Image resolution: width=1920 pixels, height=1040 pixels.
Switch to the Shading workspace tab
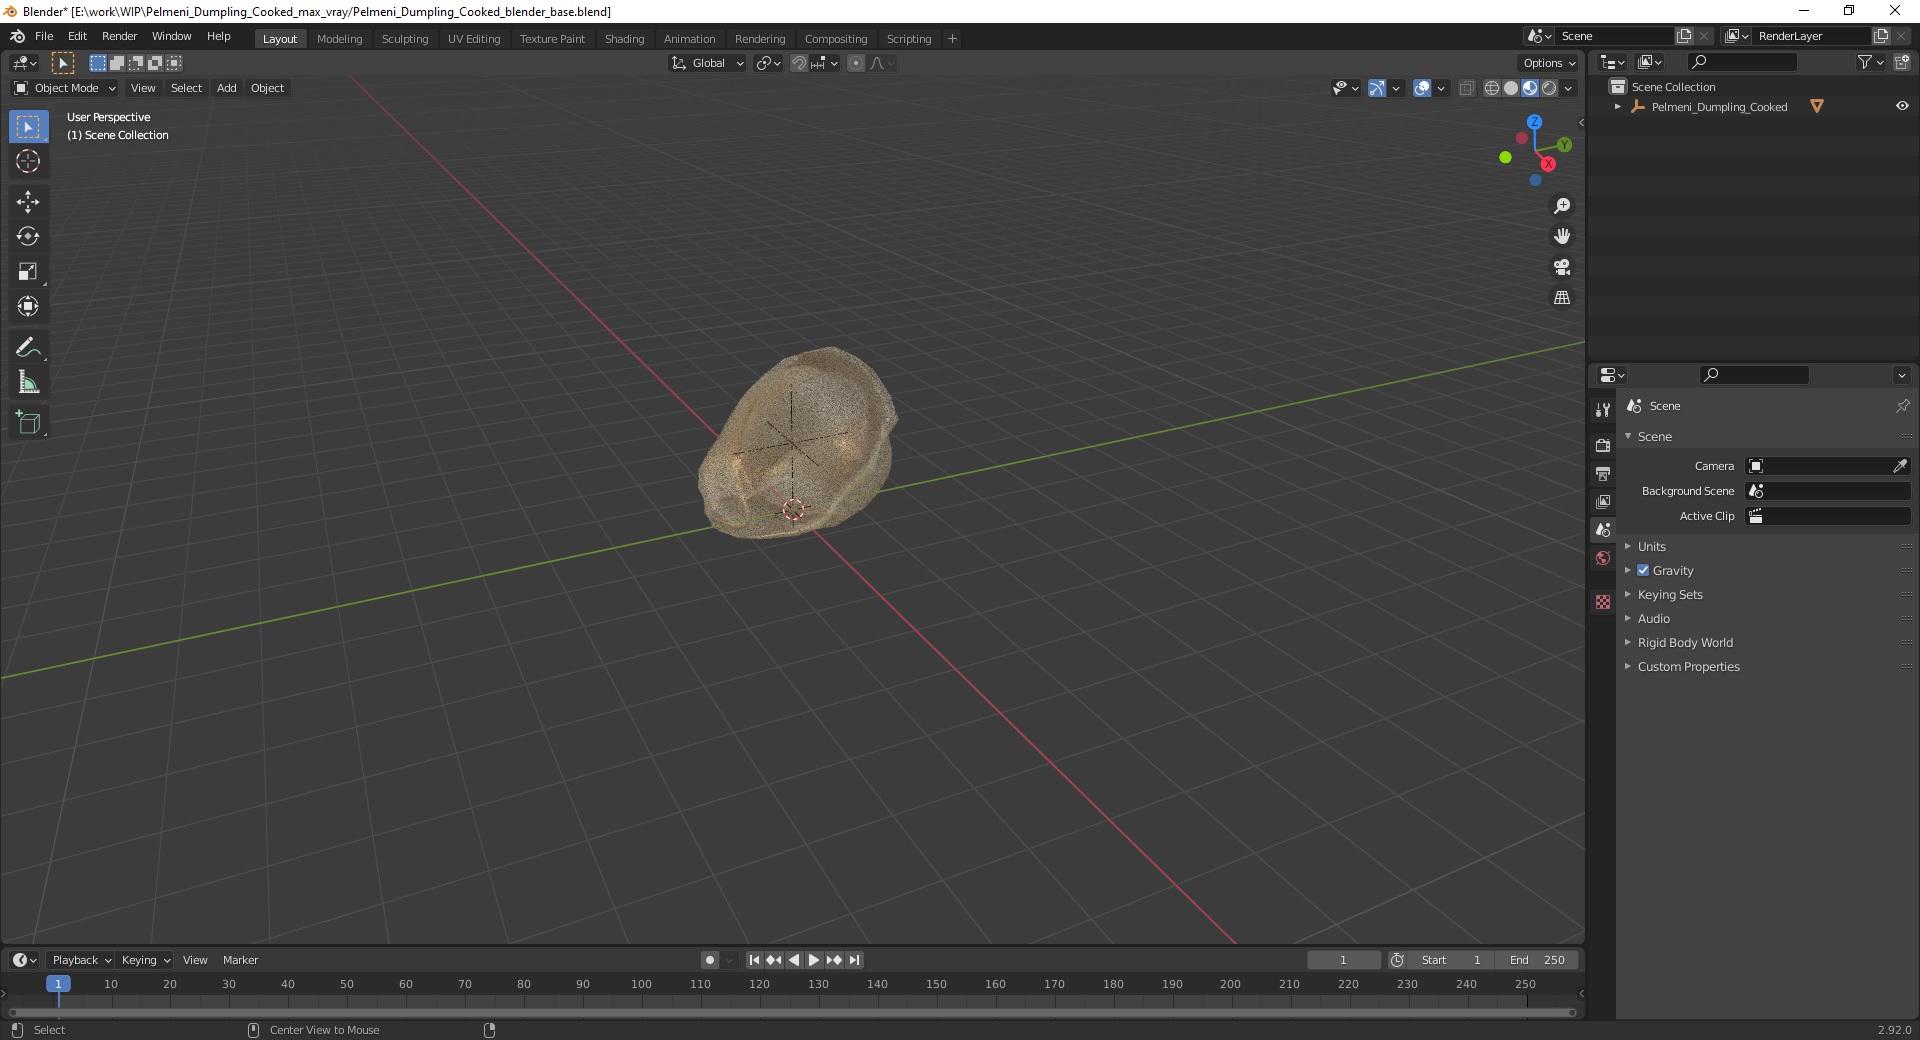click(624, 39)
